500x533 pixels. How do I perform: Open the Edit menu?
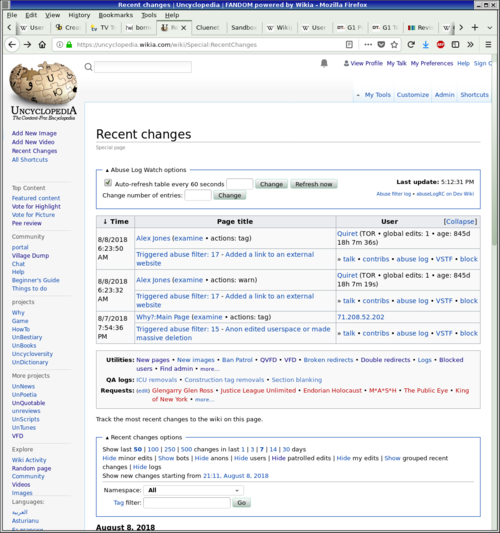(x=31, y=15)
